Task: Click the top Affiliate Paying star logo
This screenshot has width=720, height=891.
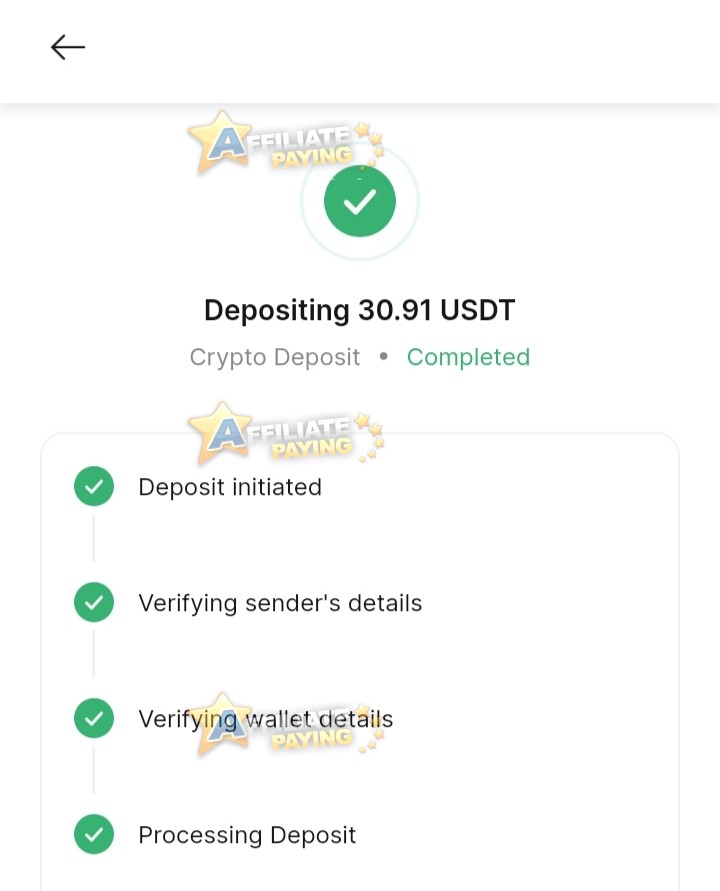Action: [x=286, y=142]
